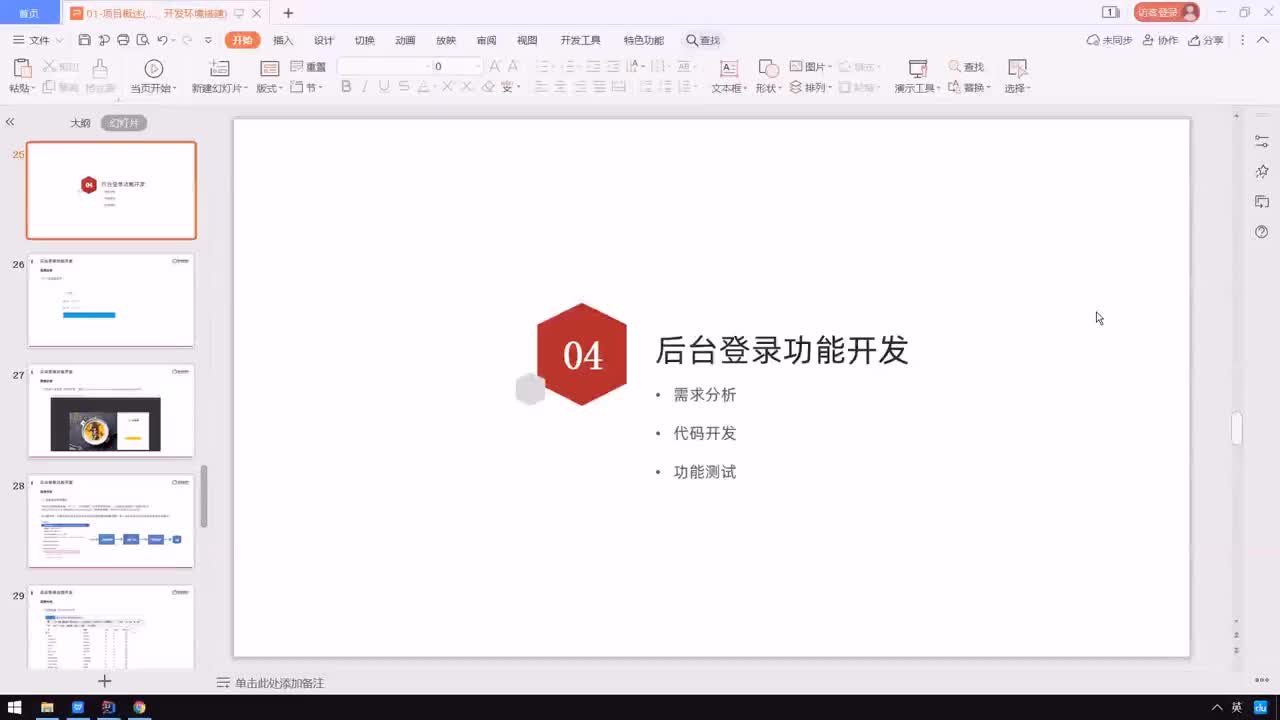Image resolution: width=1280 pixels, height=720 pixels.
Task: Open the Section (节) dropdown
Action: [x=306, y=87]
